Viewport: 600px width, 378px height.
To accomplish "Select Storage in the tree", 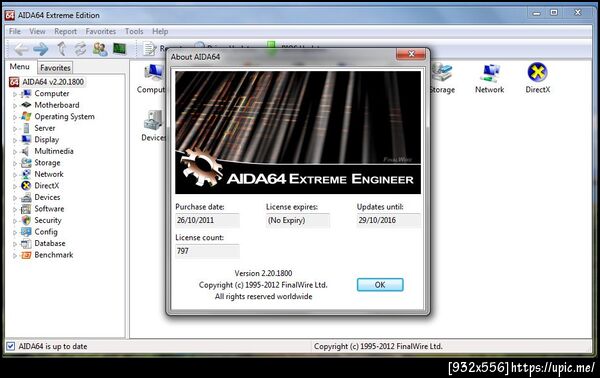I will [x=47, y=163].
